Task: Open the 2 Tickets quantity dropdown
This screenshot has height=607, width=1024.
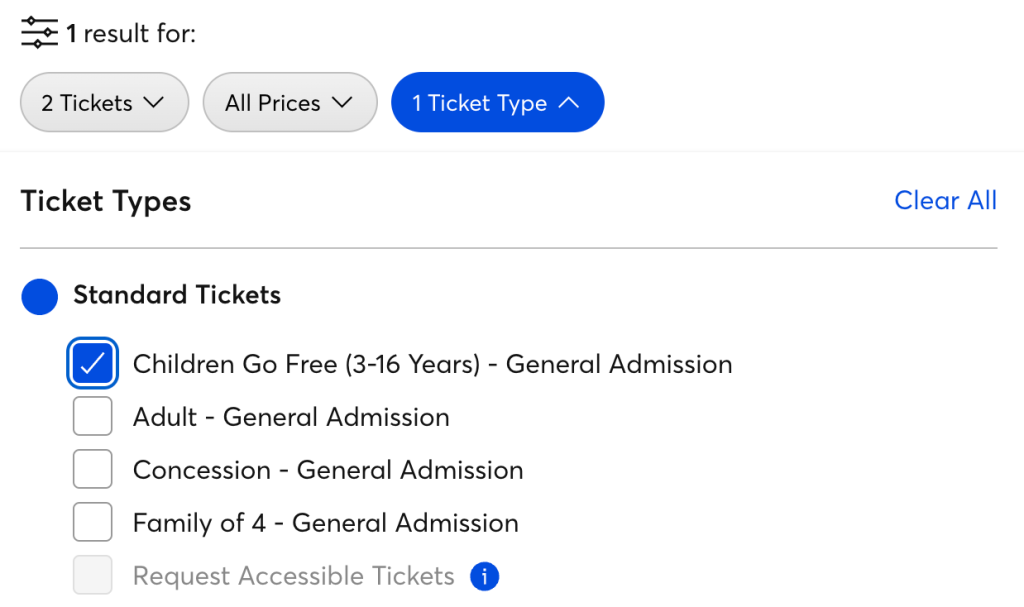Action: click(x=104, y=102)
